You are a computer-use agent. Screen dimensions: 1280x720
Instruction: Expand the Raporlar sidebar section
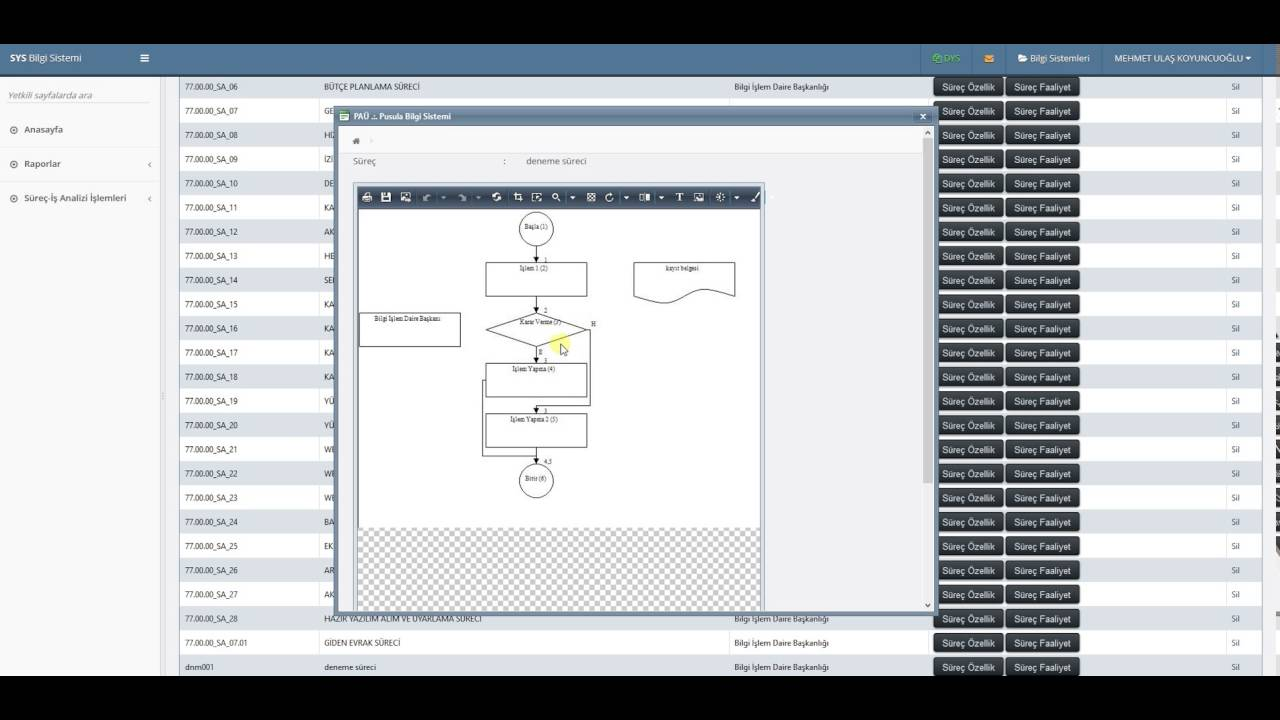point(42,164)
